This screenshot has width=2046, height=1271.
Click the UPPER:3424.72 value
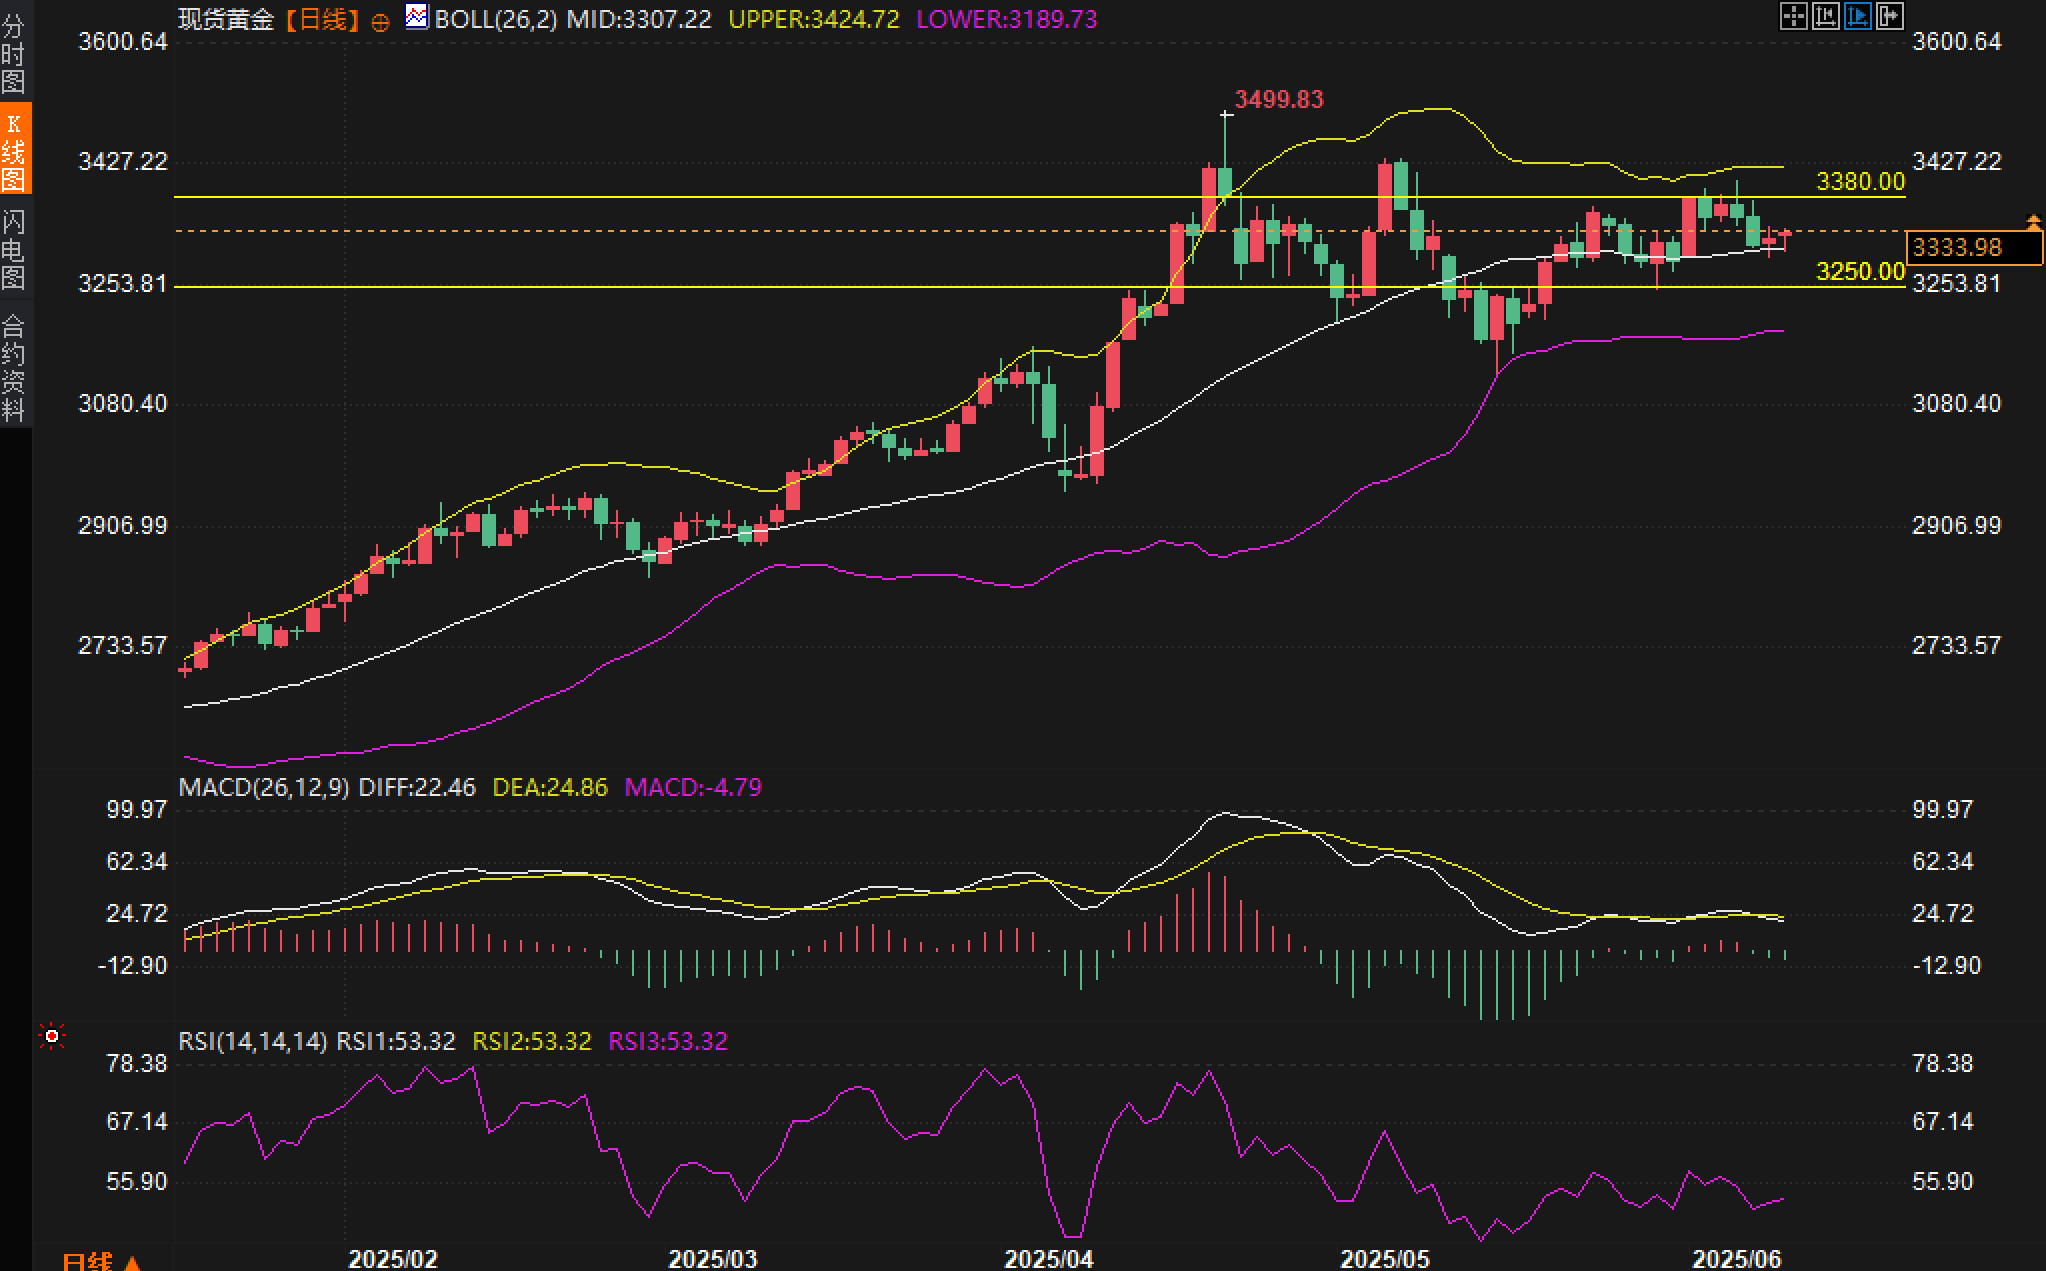point(814,19)
